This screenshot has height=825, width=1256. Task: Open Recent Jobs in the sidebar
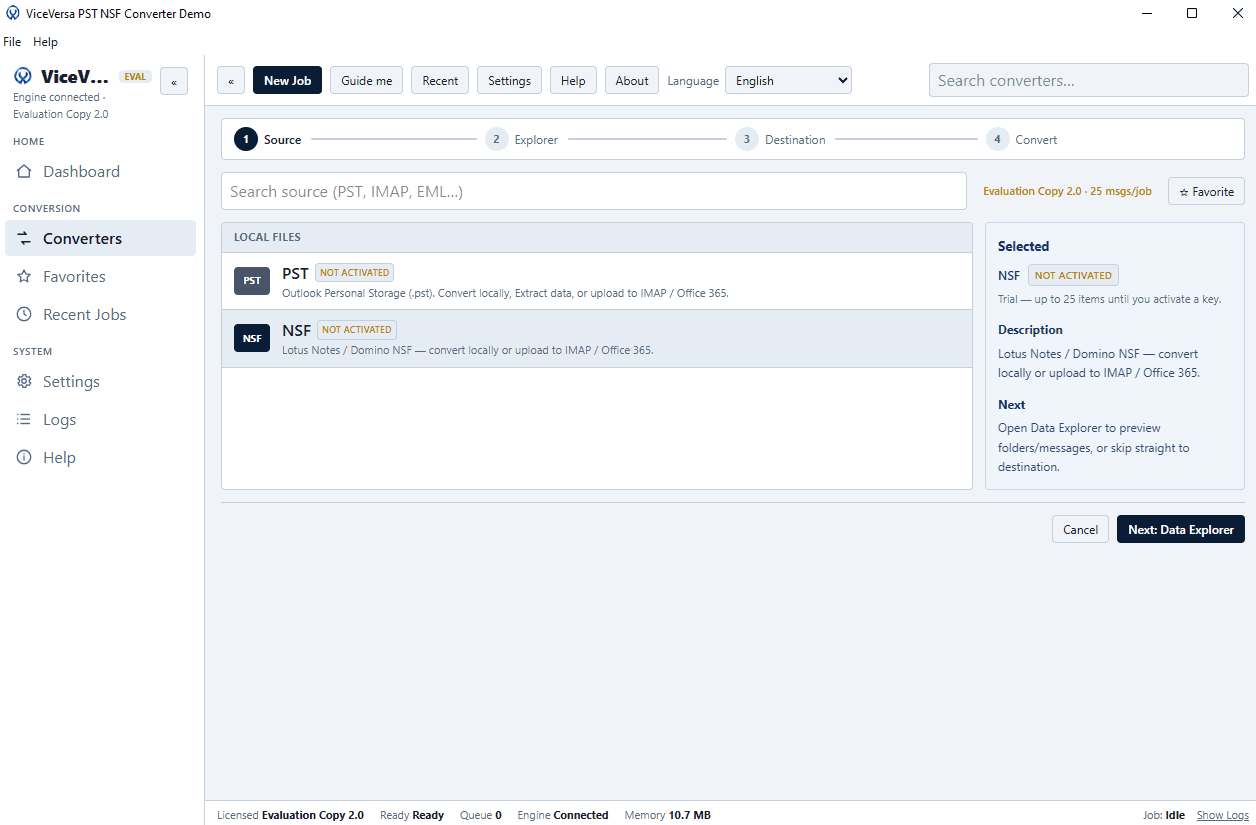point(100,315)
